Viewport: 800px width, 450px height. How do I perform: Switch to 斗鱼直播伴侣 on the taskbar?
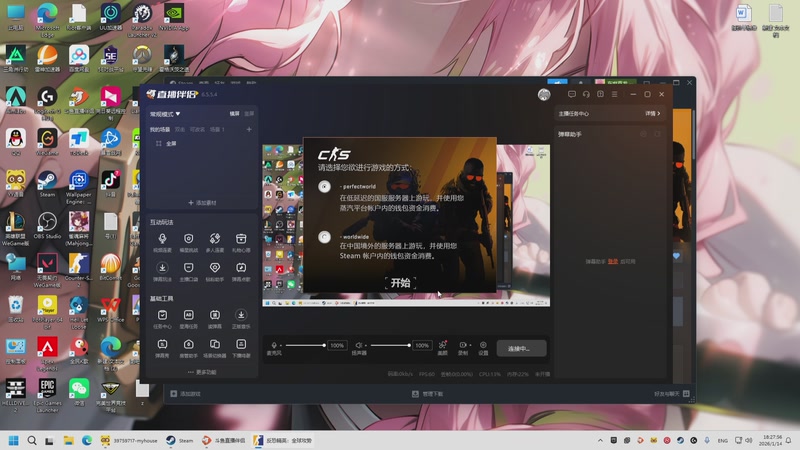click(223, 440)
